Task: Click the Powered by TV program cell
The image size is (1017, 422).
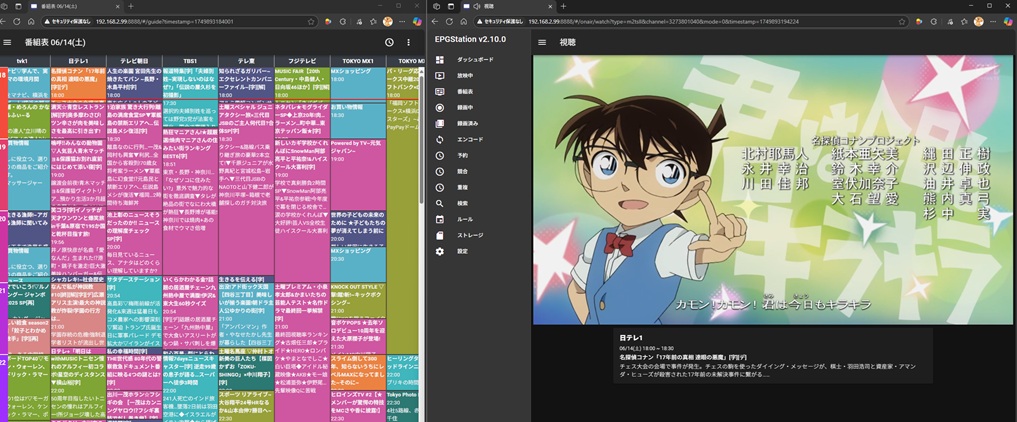Action: (357, 172)
